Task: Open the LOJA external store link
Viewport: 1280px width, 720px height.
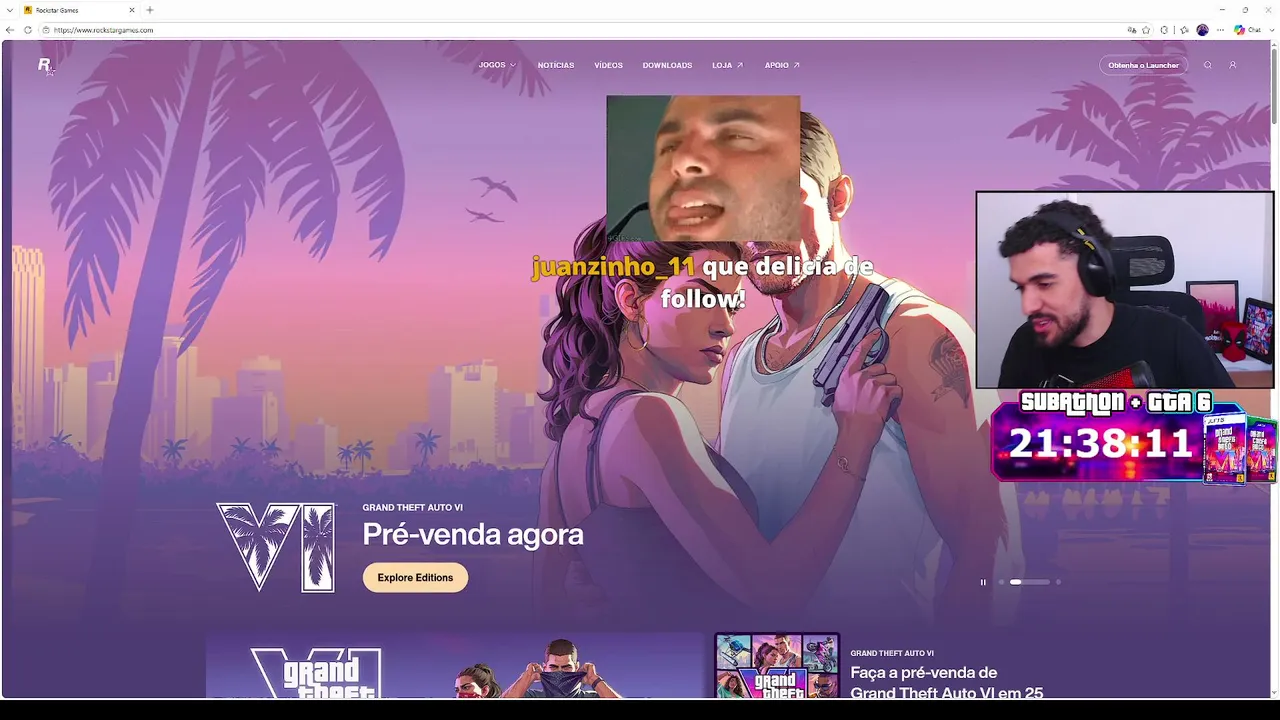Action: pos(727,65)
